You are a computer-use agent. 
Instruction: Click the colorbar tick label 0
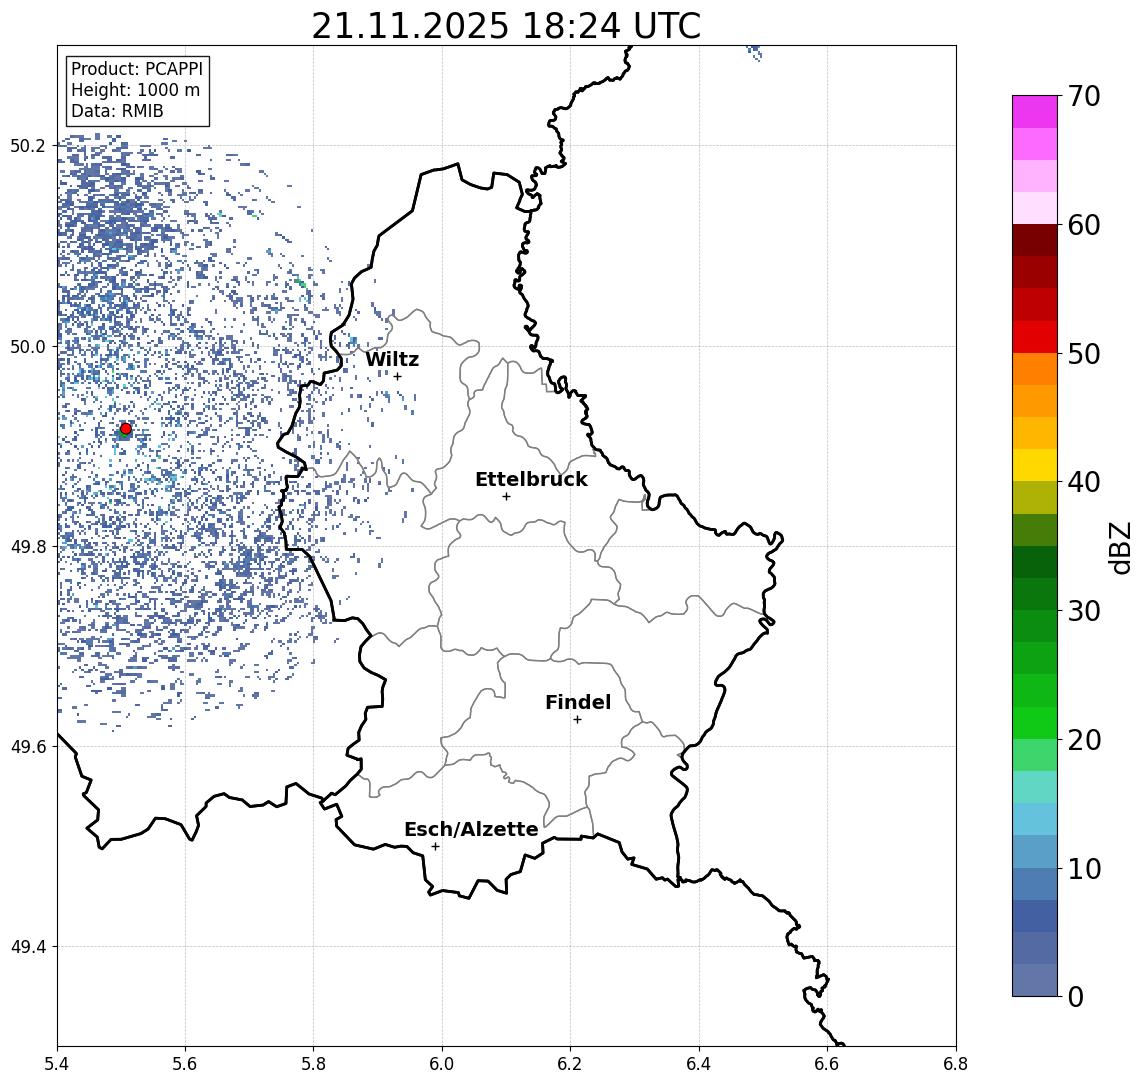pos(1076,996)
